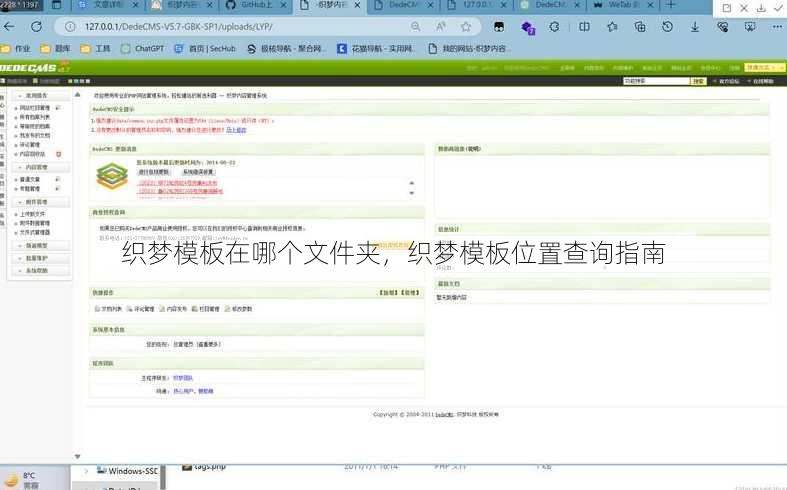Switch to the 127.0.0 browser tab

(x=476, y=5)
